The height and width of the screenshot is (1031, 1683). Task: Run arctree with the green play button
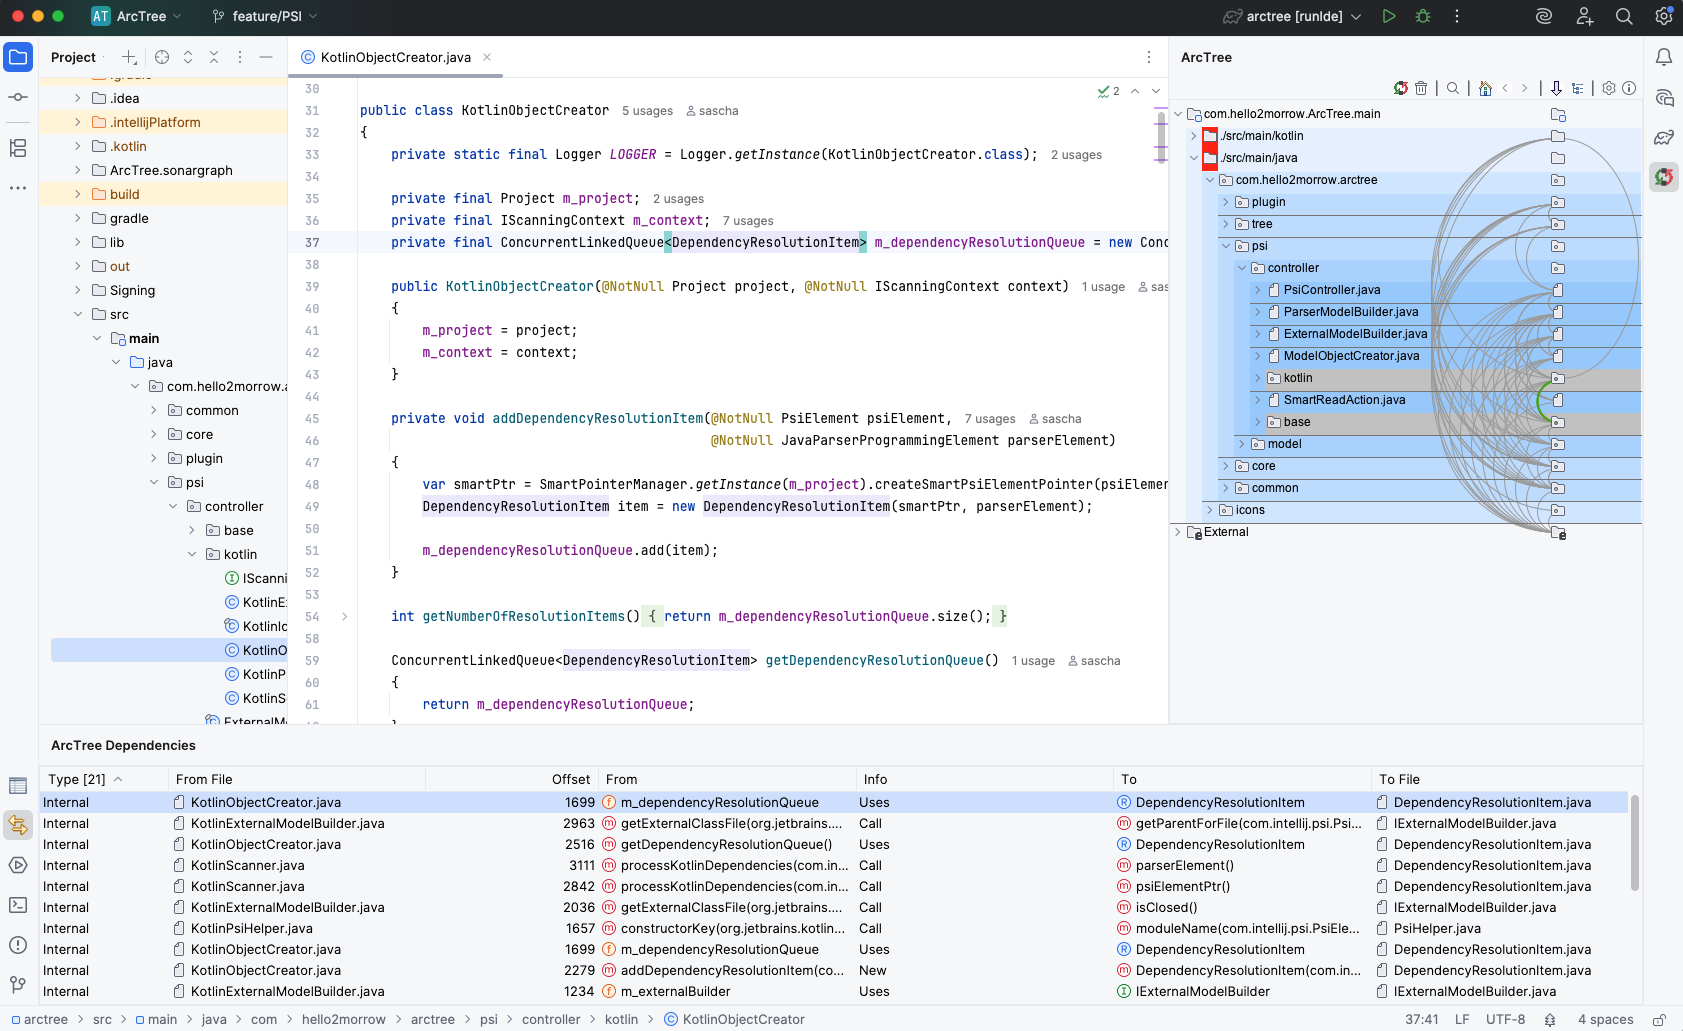click(x=1389, y=16)
